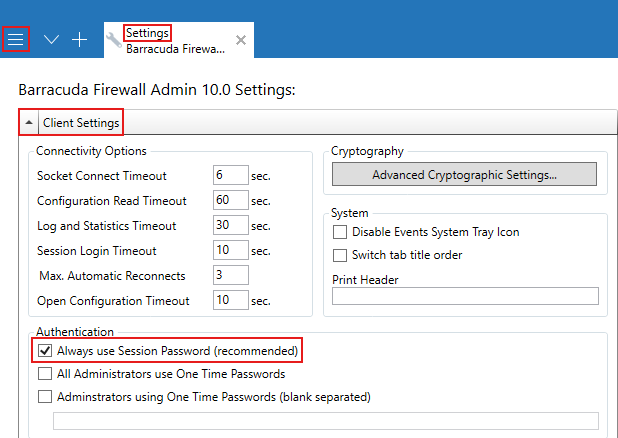Collapse the Client Settings section
The height and width of the screenshot is (438, 618).
tap(29, 123)
